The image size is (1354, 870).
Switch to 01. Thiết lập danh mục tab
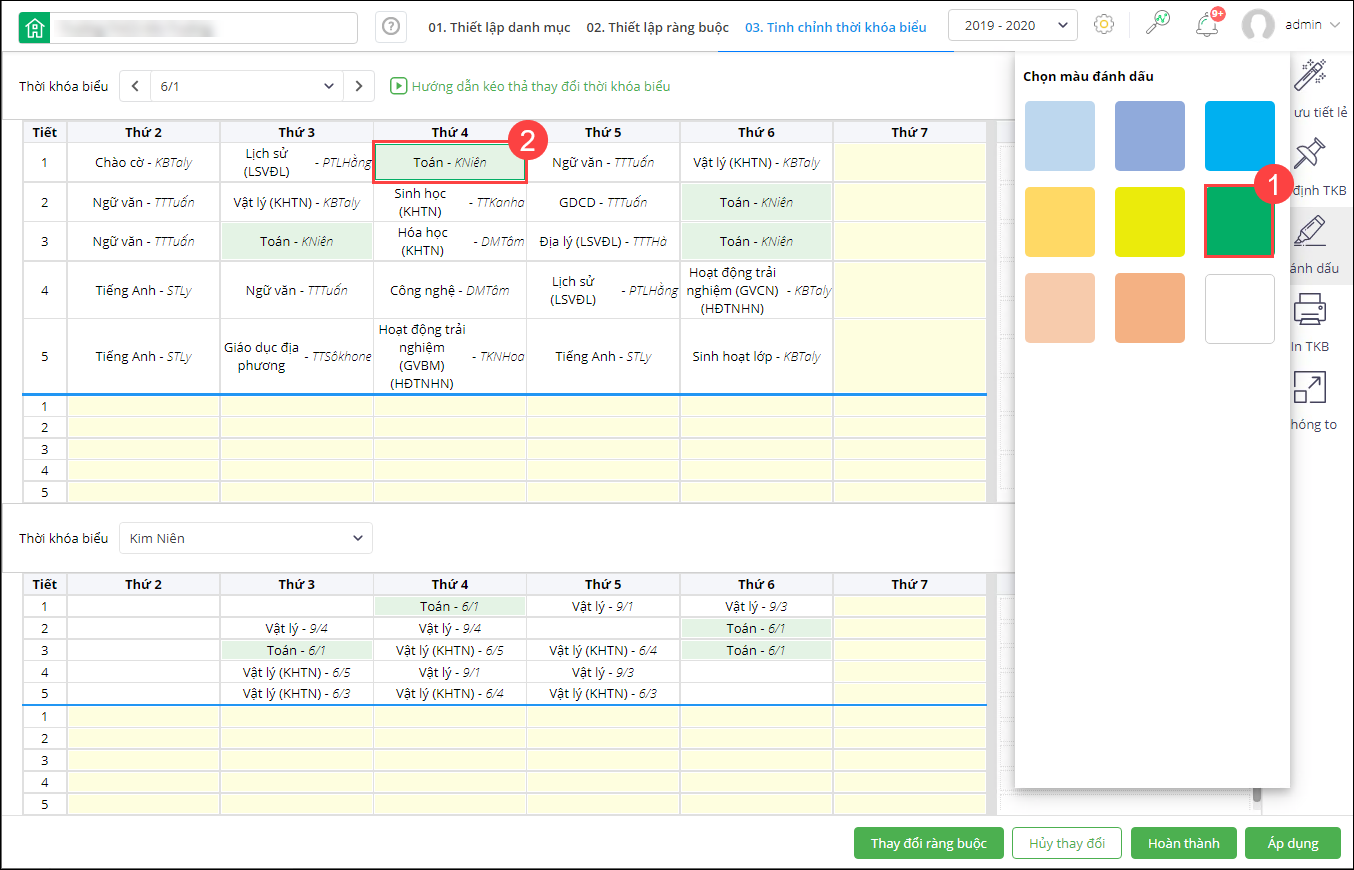[499, 27]
